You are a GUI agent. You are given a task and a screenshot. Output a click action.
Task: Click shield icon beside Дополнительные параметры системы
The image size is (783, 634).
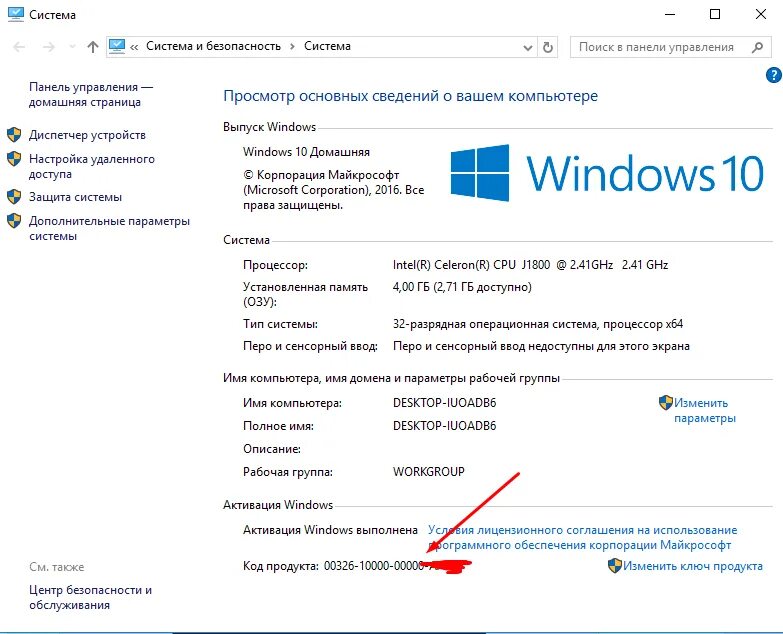14,220
